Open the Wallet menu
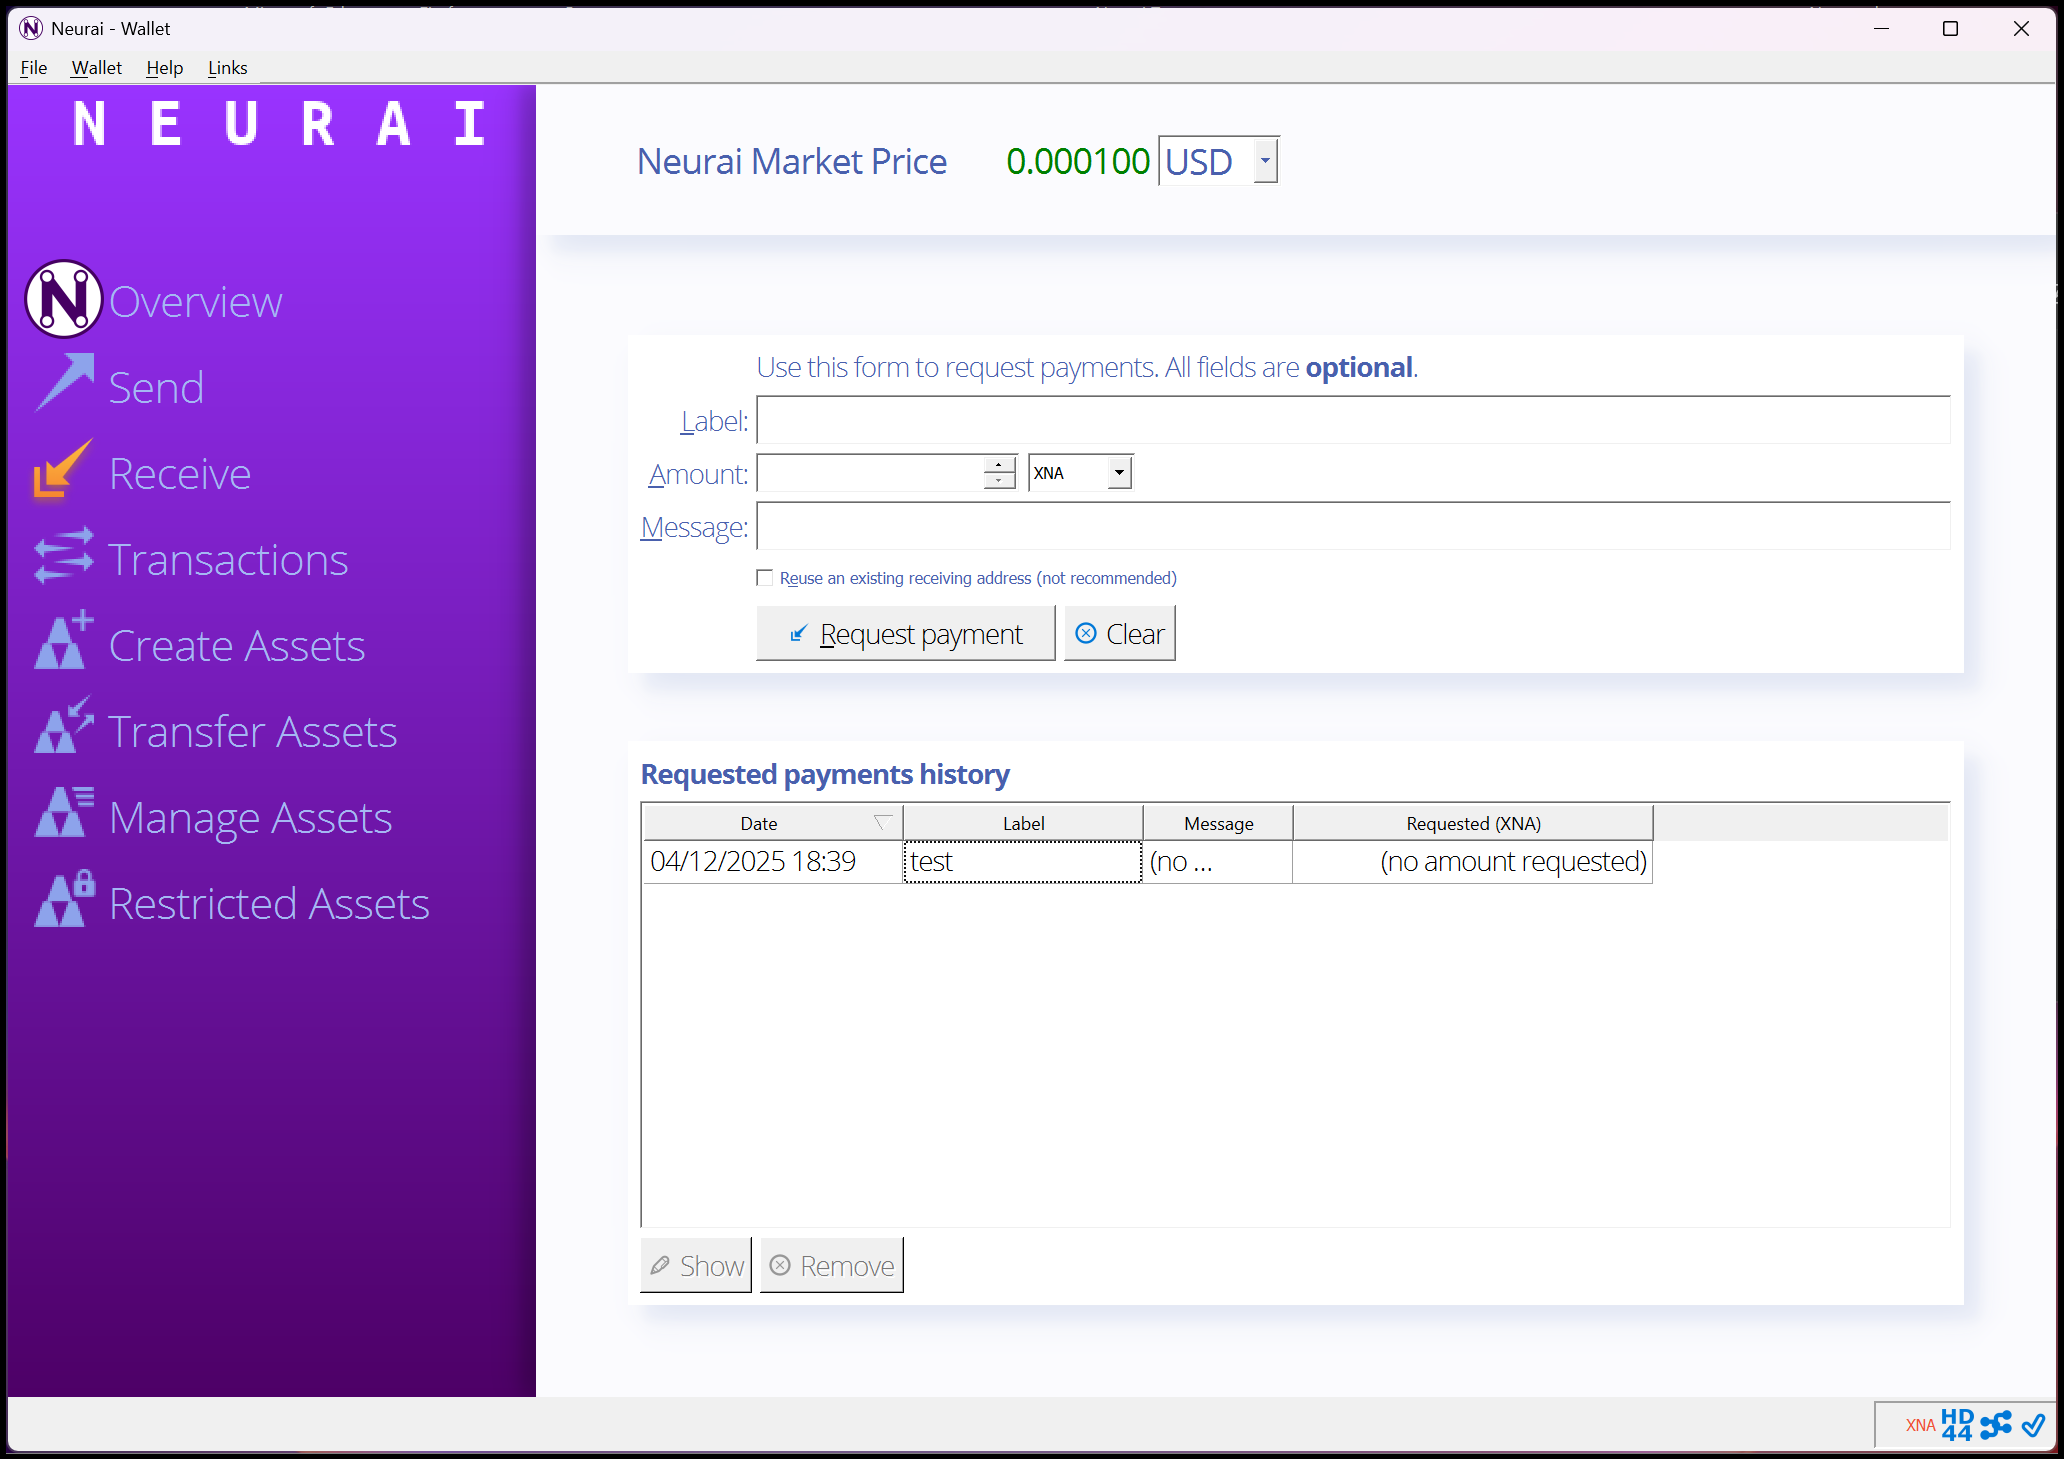 tap(96, 67)
